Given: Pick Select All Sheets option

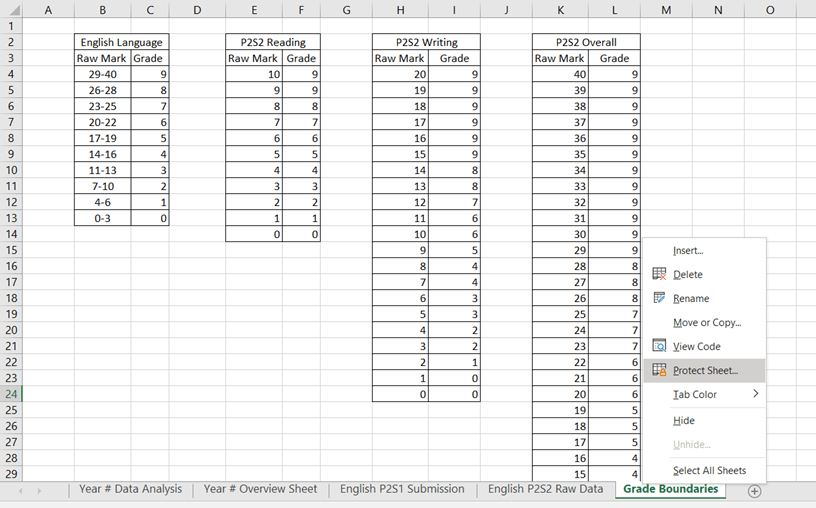Looking at the screenshot, I should click(x=709, y=470).
